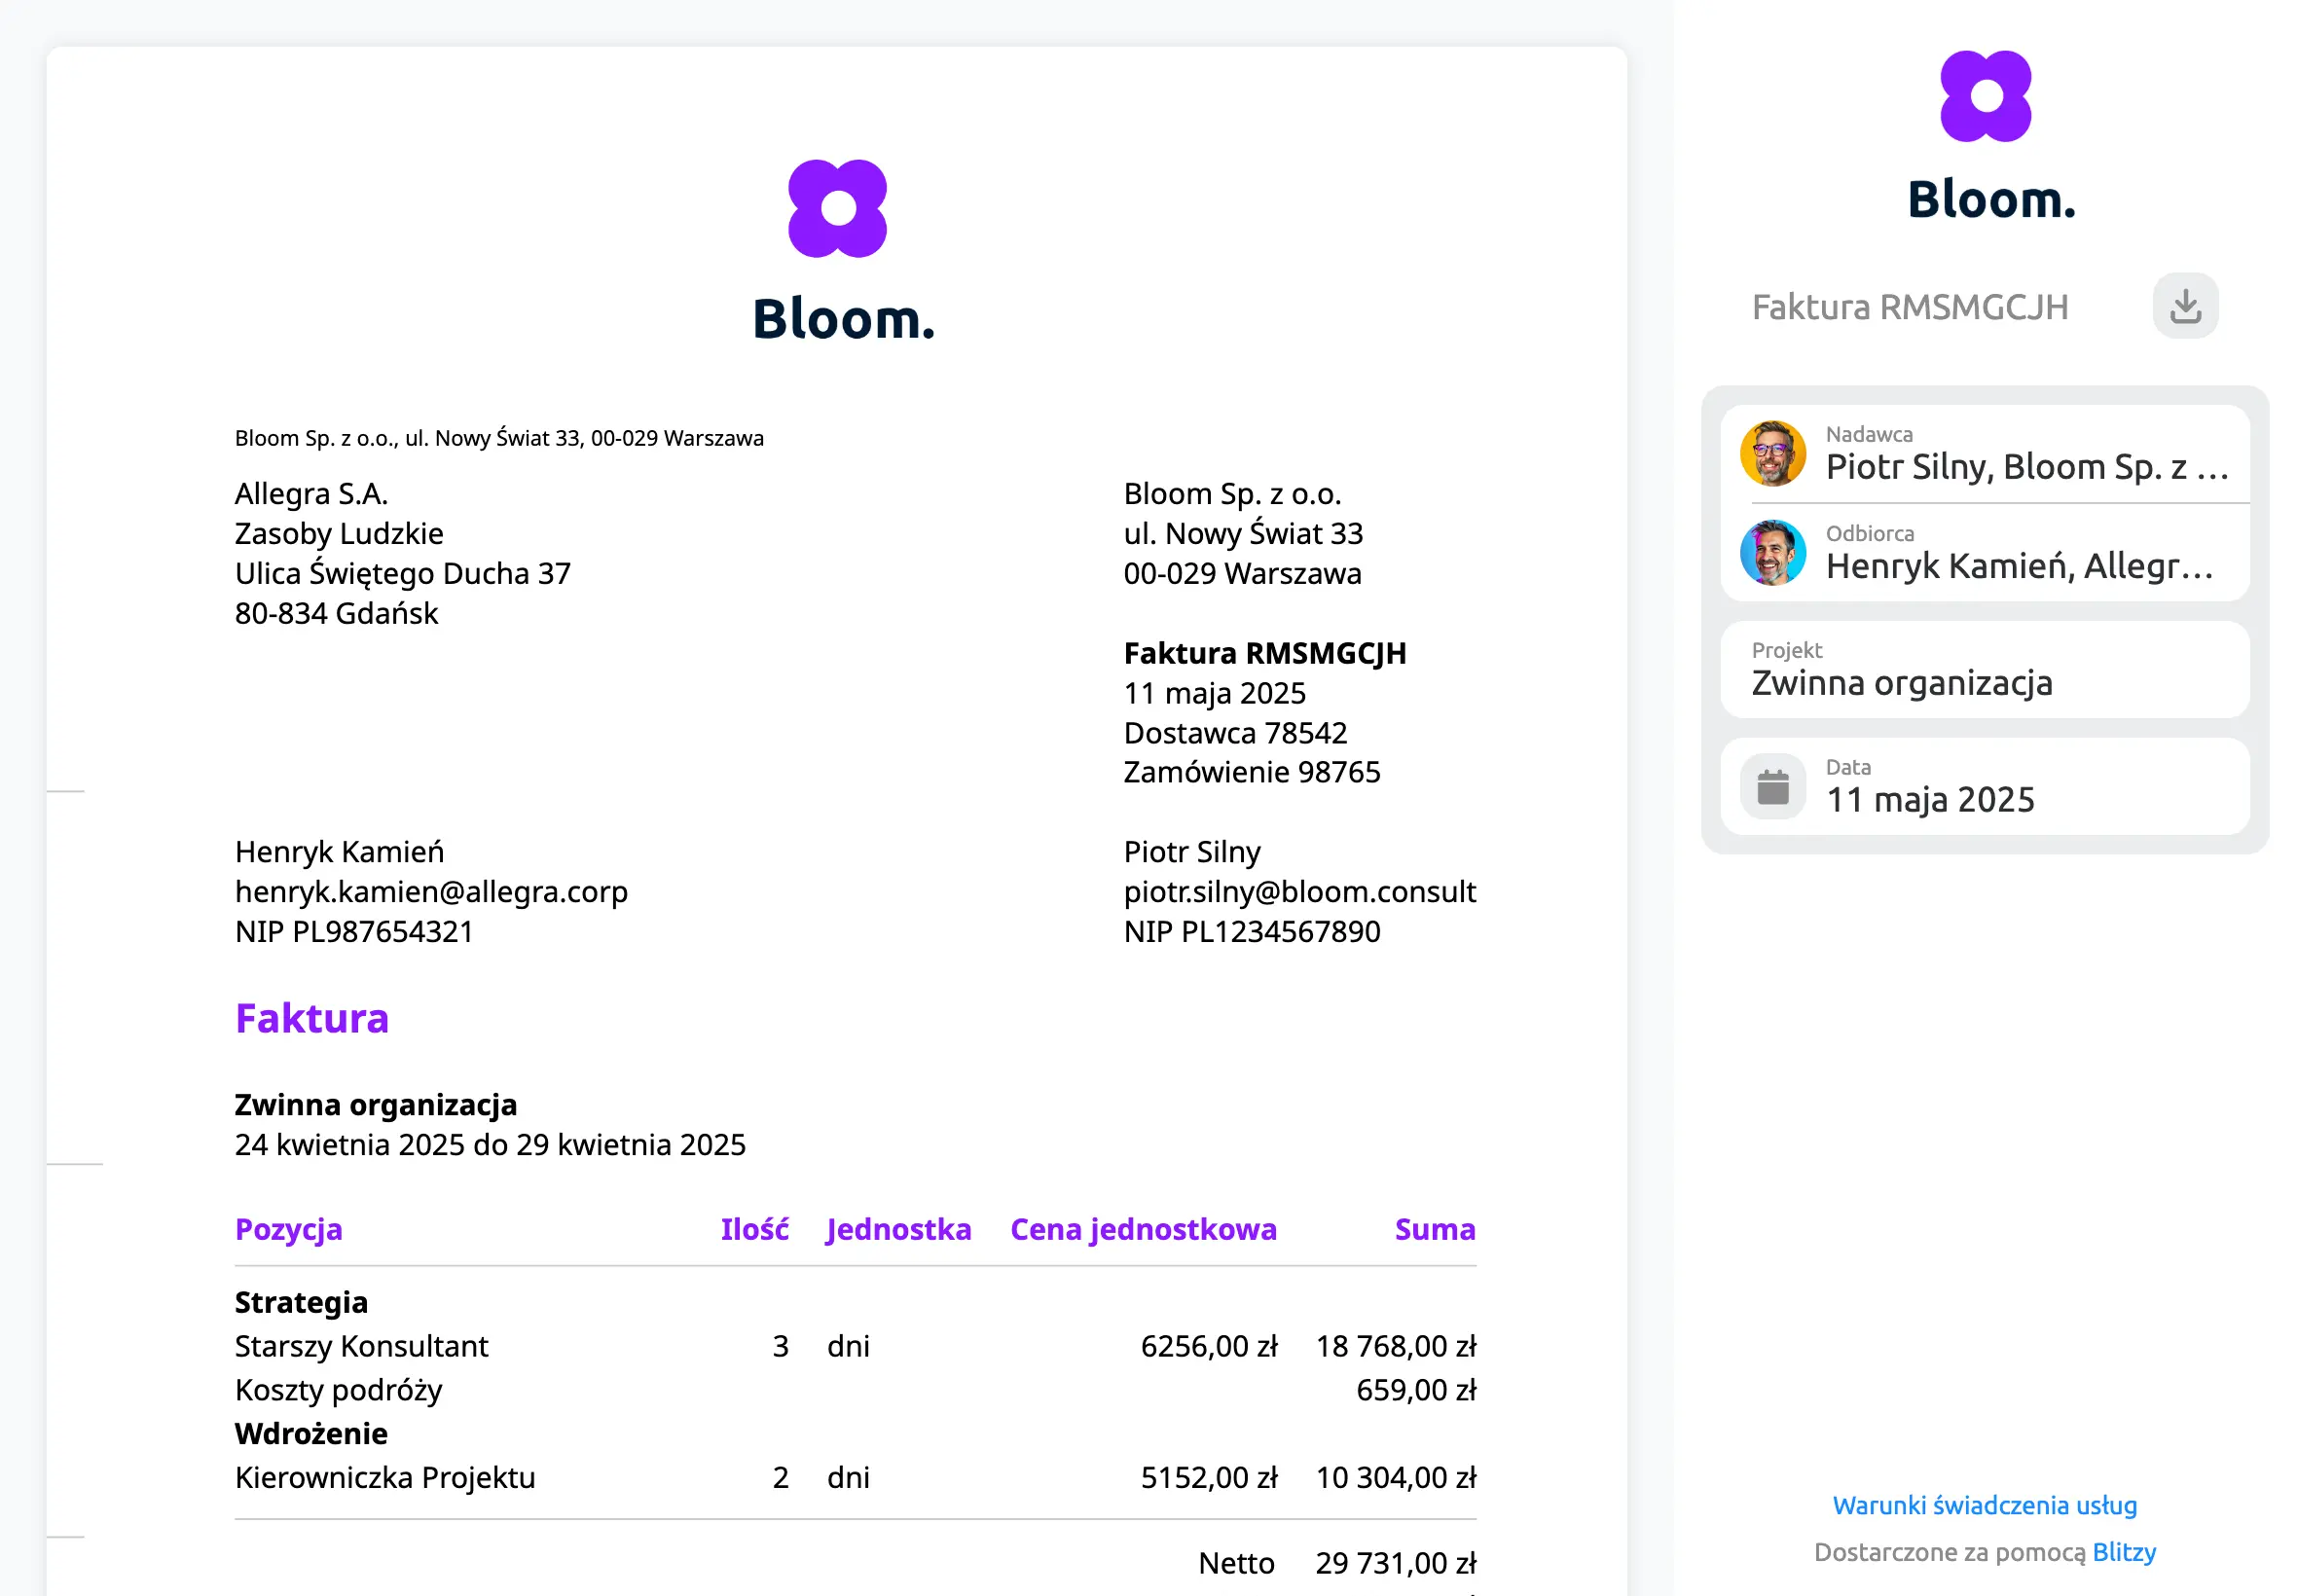Download the invoice RMSMGCJH file

coord(2185,306)
